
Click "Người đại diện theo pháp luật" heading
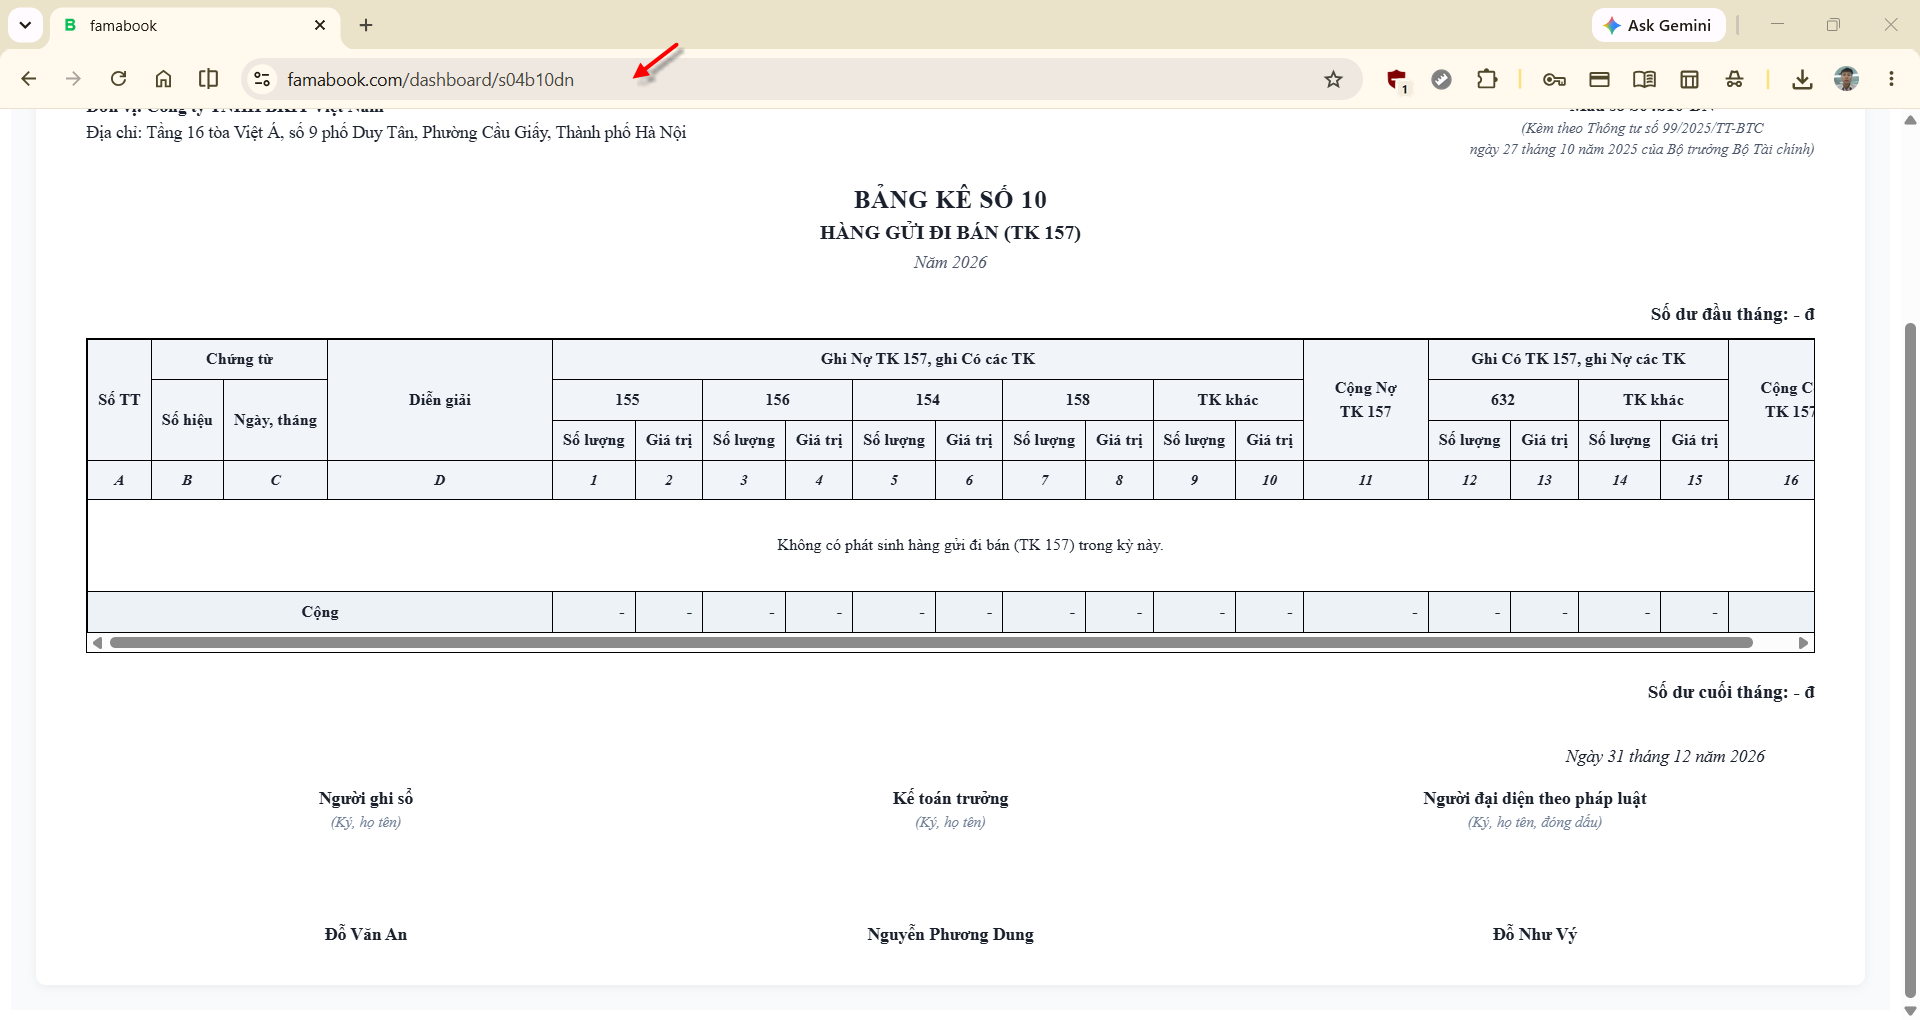pyautogui.click(x=1535, y=798)
